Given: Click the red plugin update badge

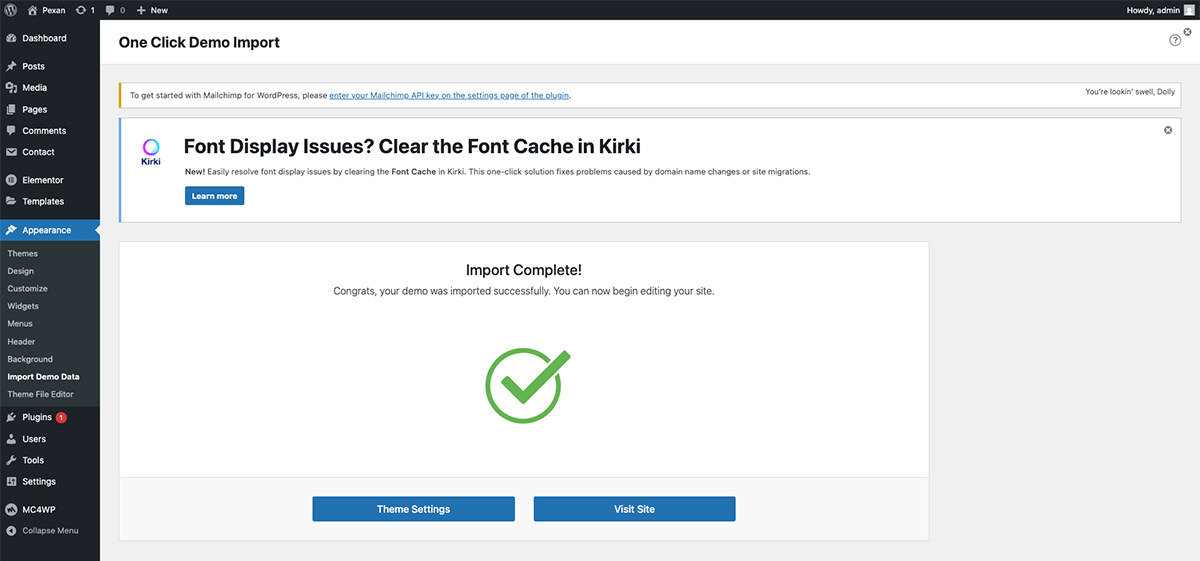Looking at the screenshot, I should coord(61,417).
